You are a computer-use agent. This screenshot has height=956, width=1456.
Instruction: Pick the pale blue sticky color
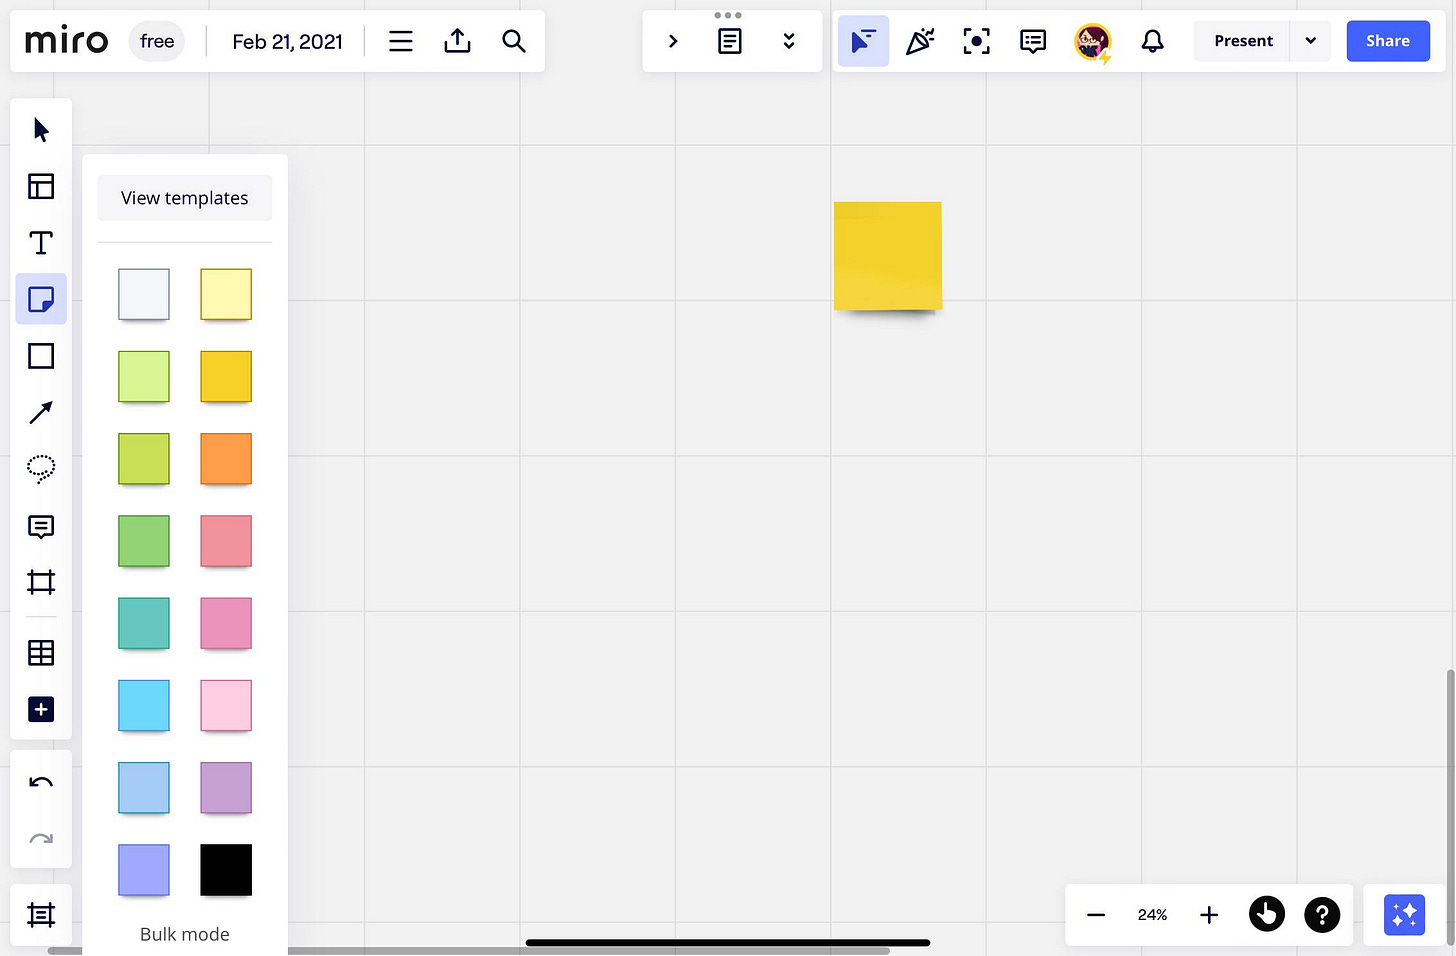coord(144,787)
